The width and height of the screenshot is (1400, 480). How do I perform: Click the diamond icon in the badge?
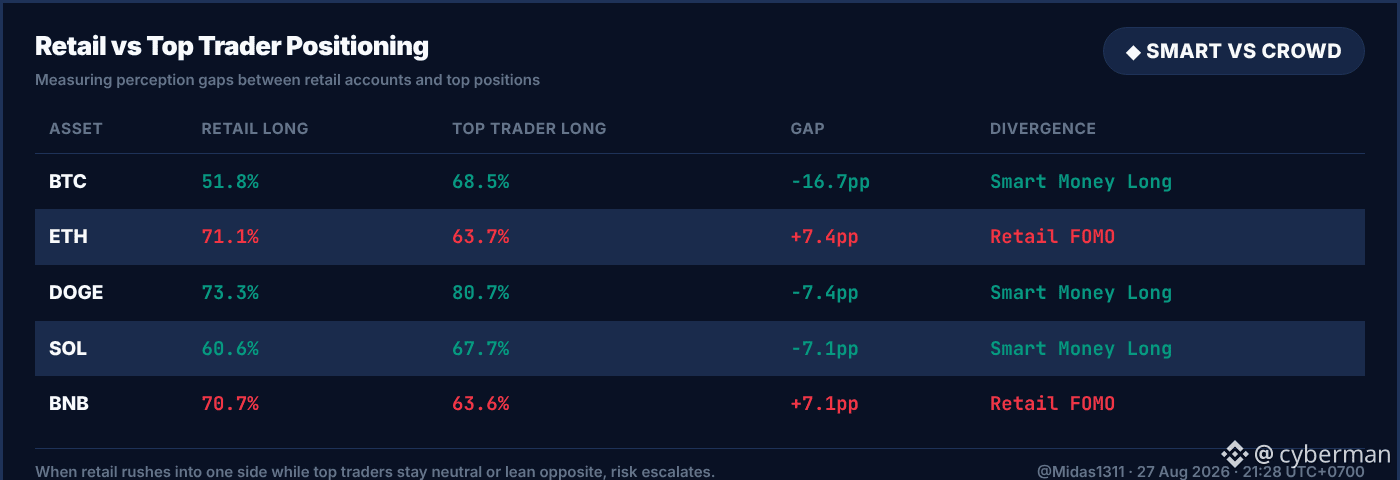pos(1133,52)
